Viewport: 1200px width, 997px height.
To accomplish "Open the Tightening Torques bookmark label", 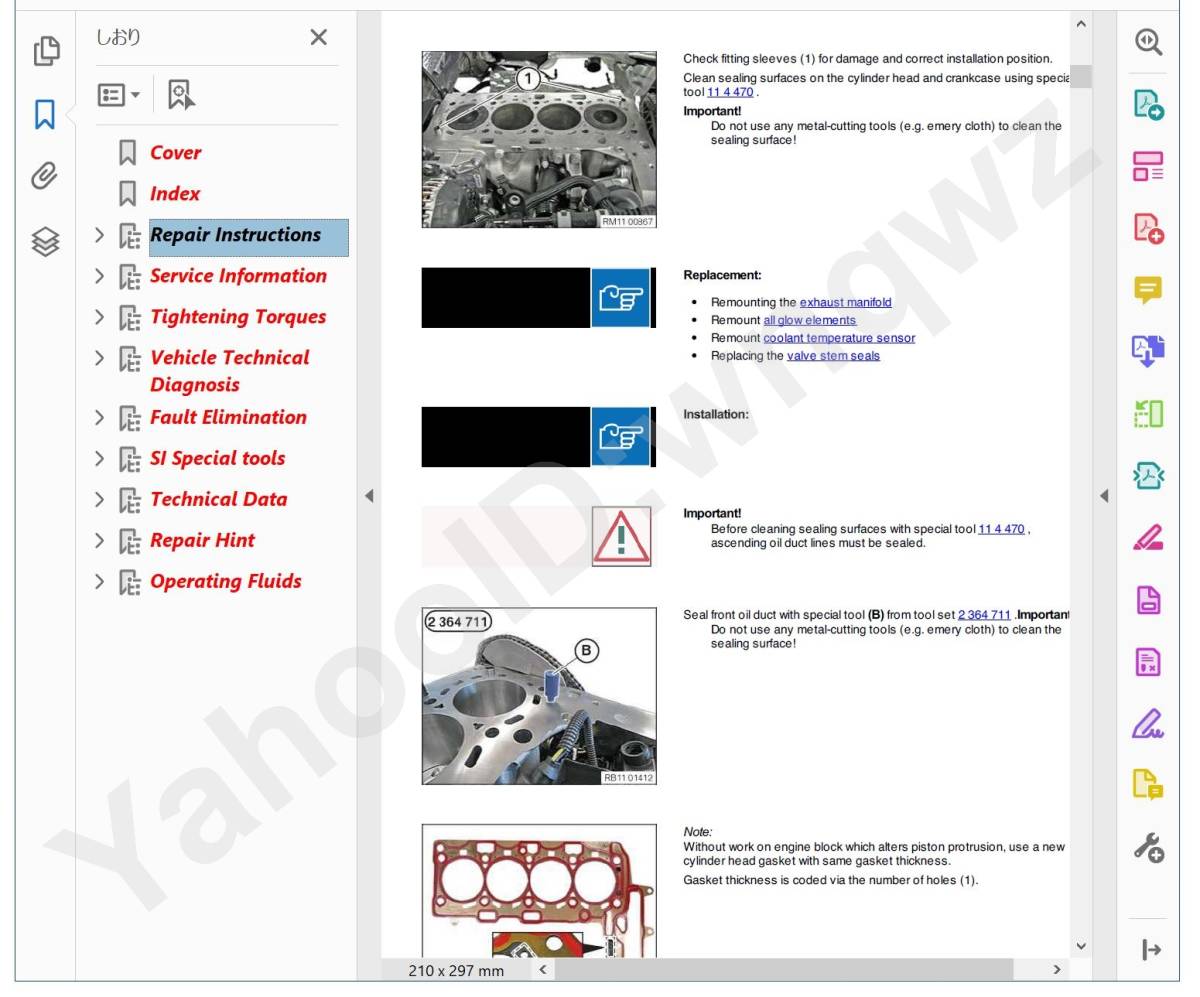I will (x=238, y=317).
